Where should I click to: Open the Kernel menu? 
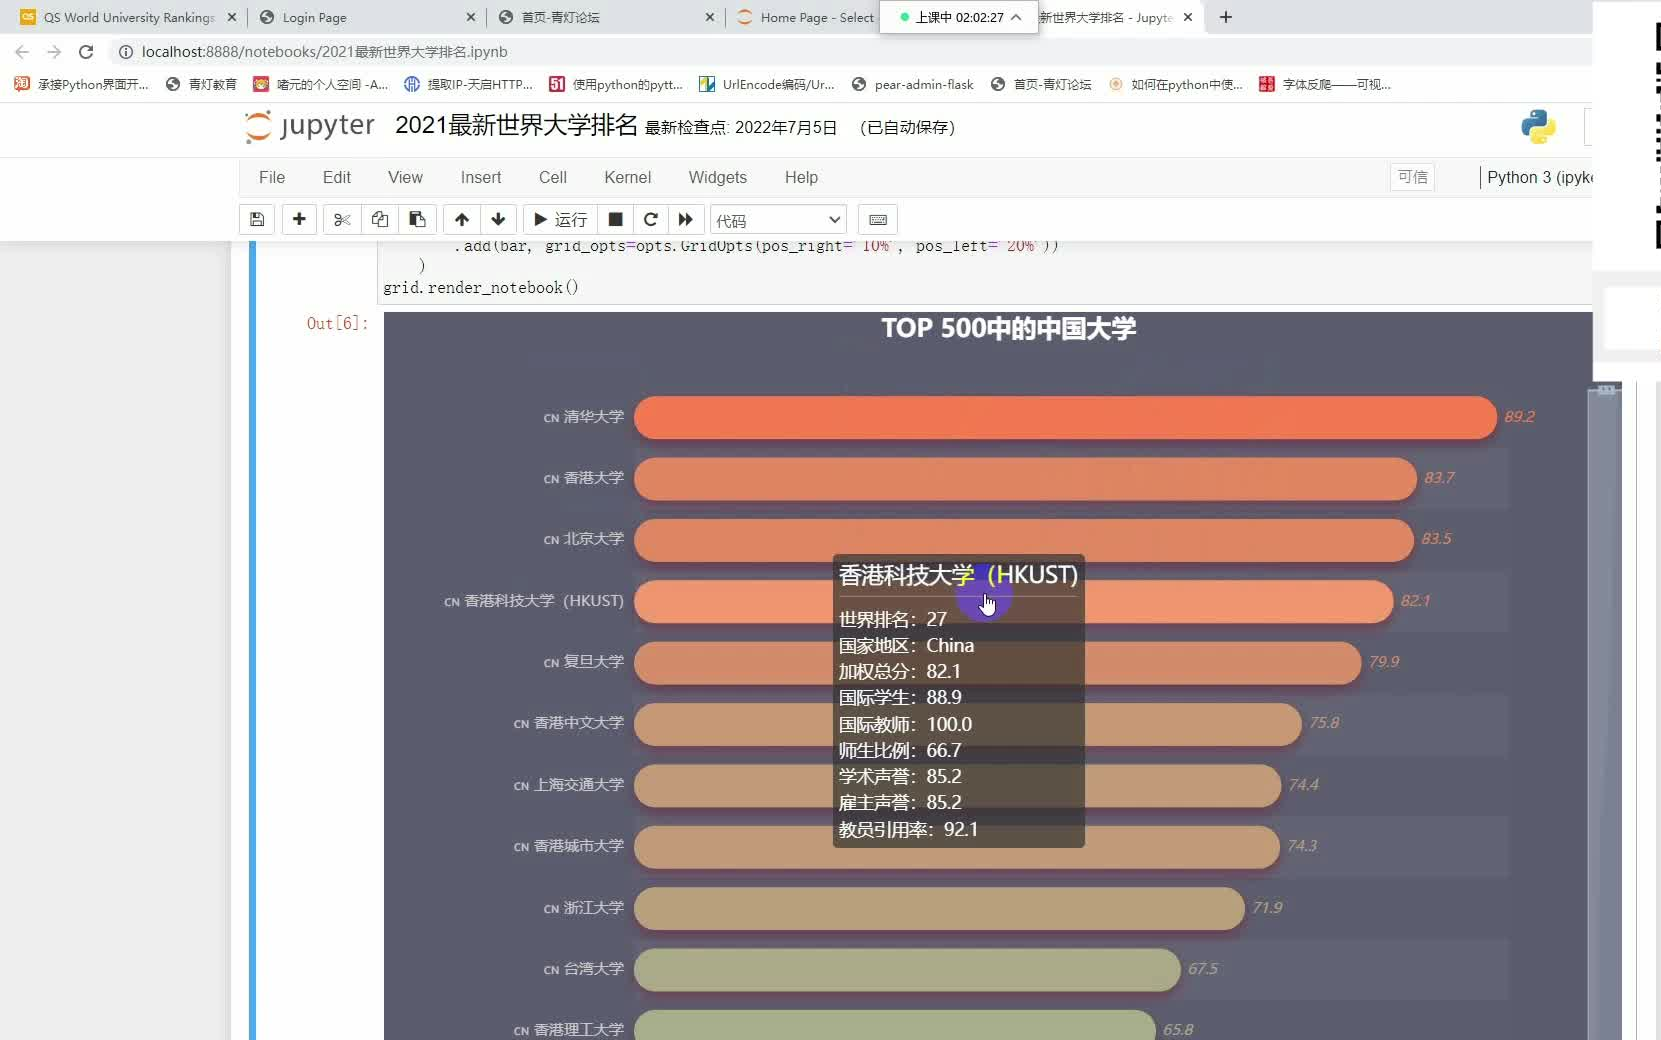pos(628,177)
